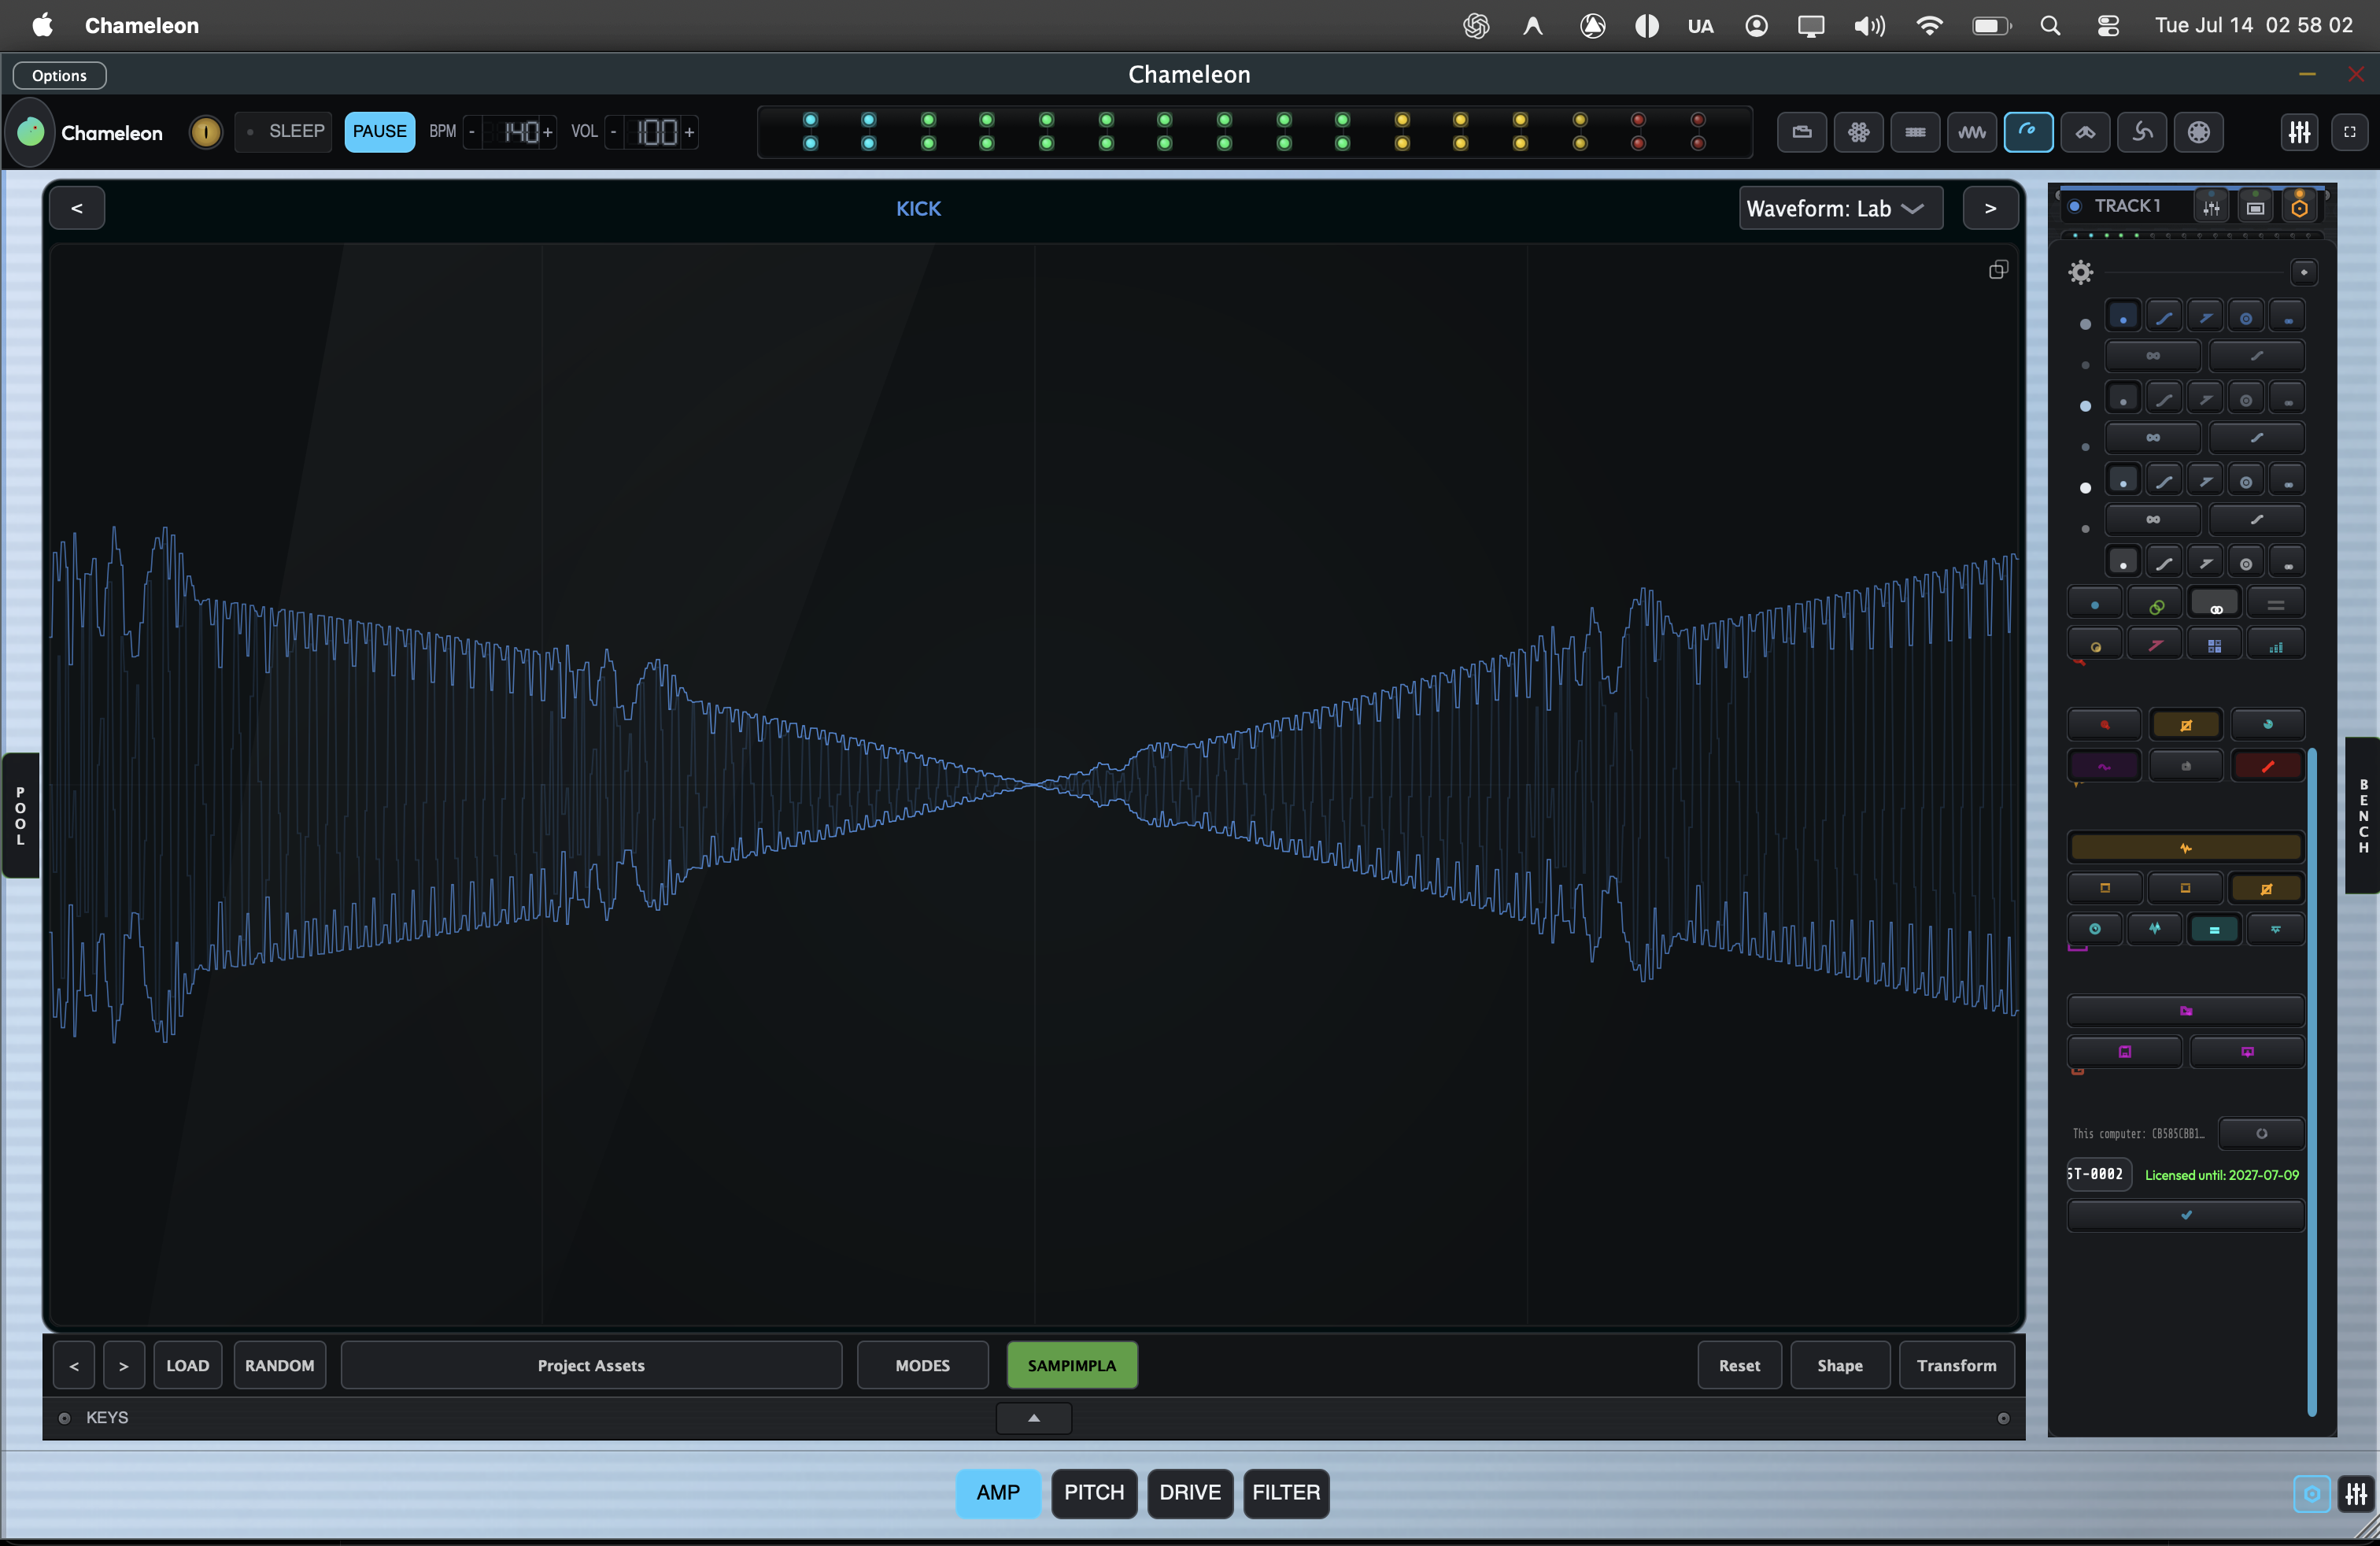Open the folder browser icon in top toolbar
The width and height of the screenshot is (2380, 1546).
pyautogui.click(x=1802, y=132)
